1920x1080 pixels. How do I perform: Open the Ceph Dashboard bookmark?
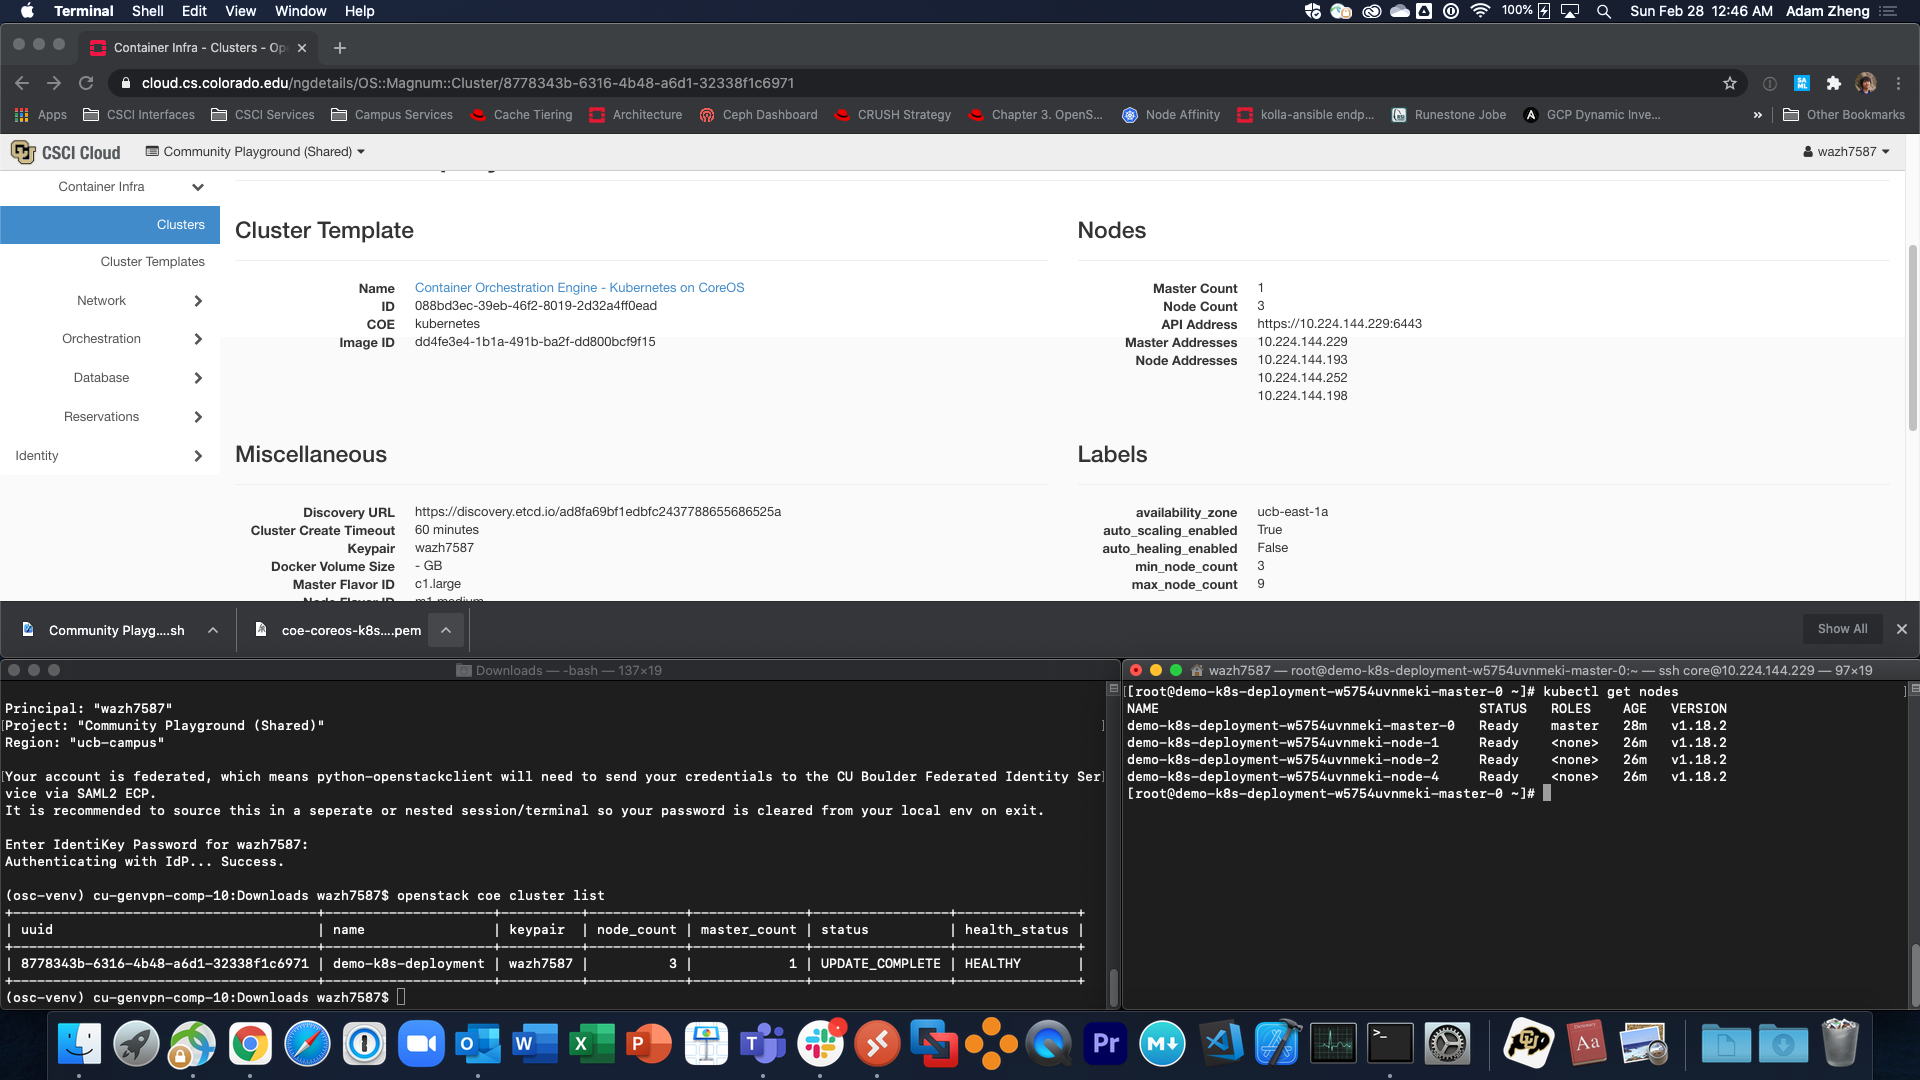click(758, 115)
